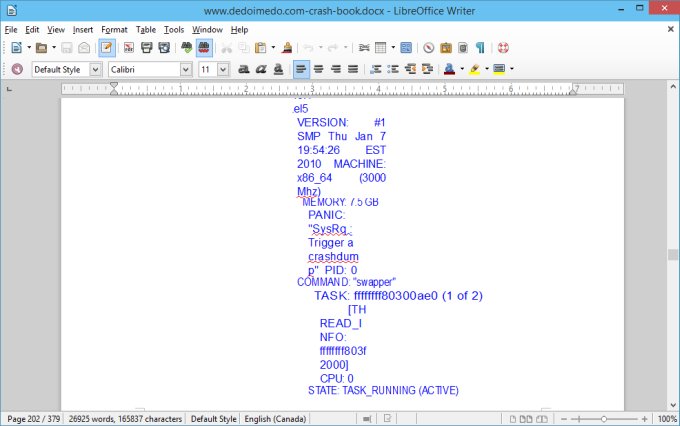Select the Clone Formatting paintbrush
Image resolution: width=680 pixels, height=426 pixels.
(x=287, y=48)
